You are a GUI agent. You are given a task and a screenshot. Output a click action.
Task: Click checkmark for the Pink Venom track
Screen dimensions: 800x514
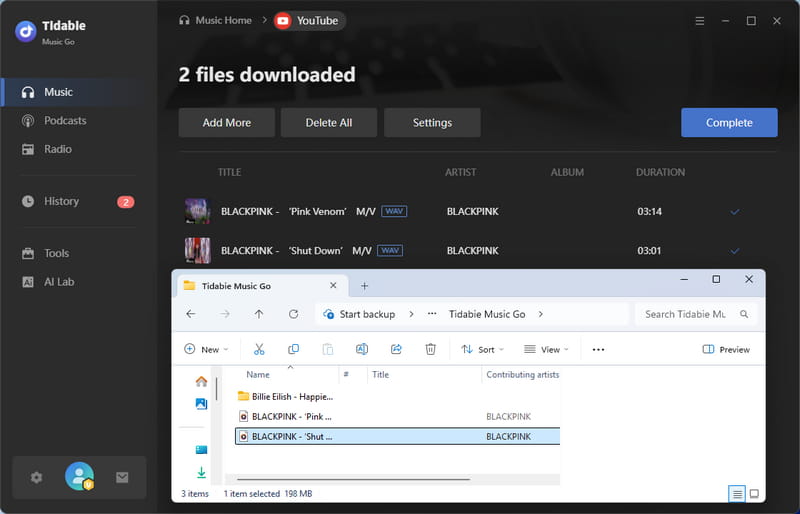[x=735, y=211]
